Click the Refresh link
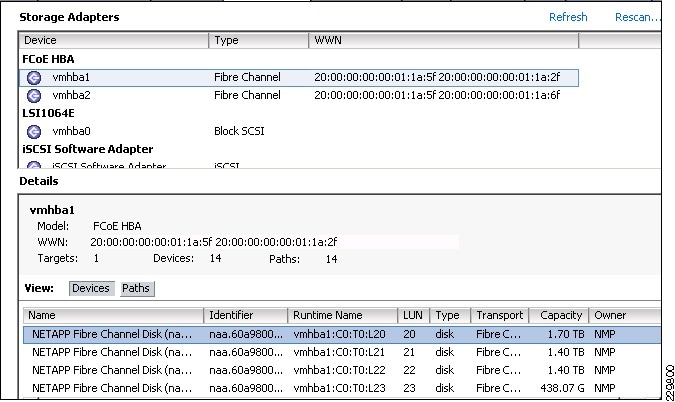The image size is (675, 402). (x=568, y=17)
